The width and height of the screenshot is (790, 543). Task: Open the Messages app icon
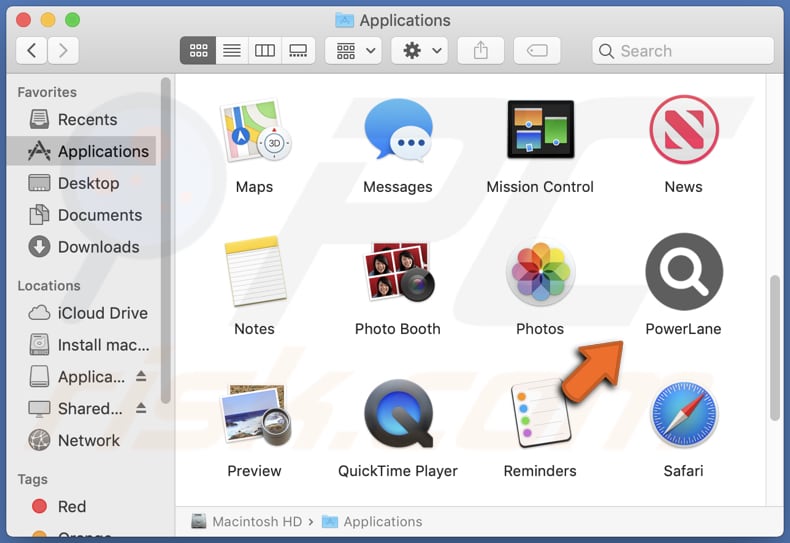398,130
